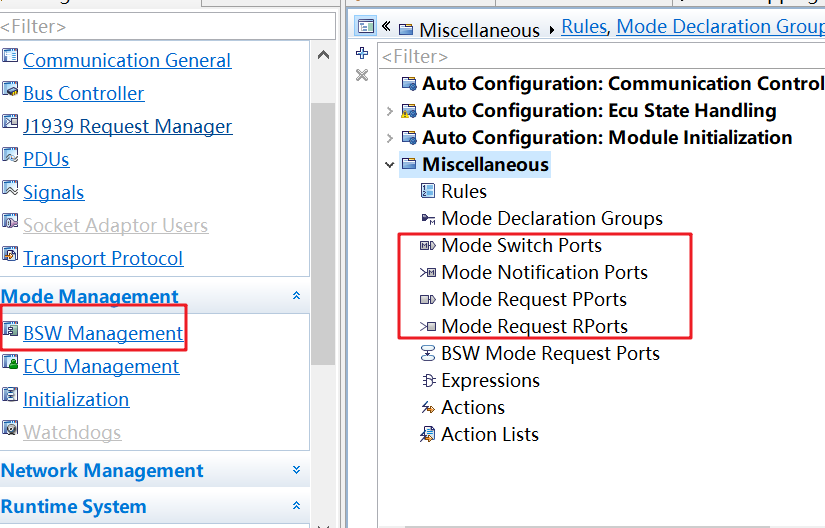Collapse the Miscellaneous tree node
This screenshot has height=528, width=825.
(x=389, y=165)
